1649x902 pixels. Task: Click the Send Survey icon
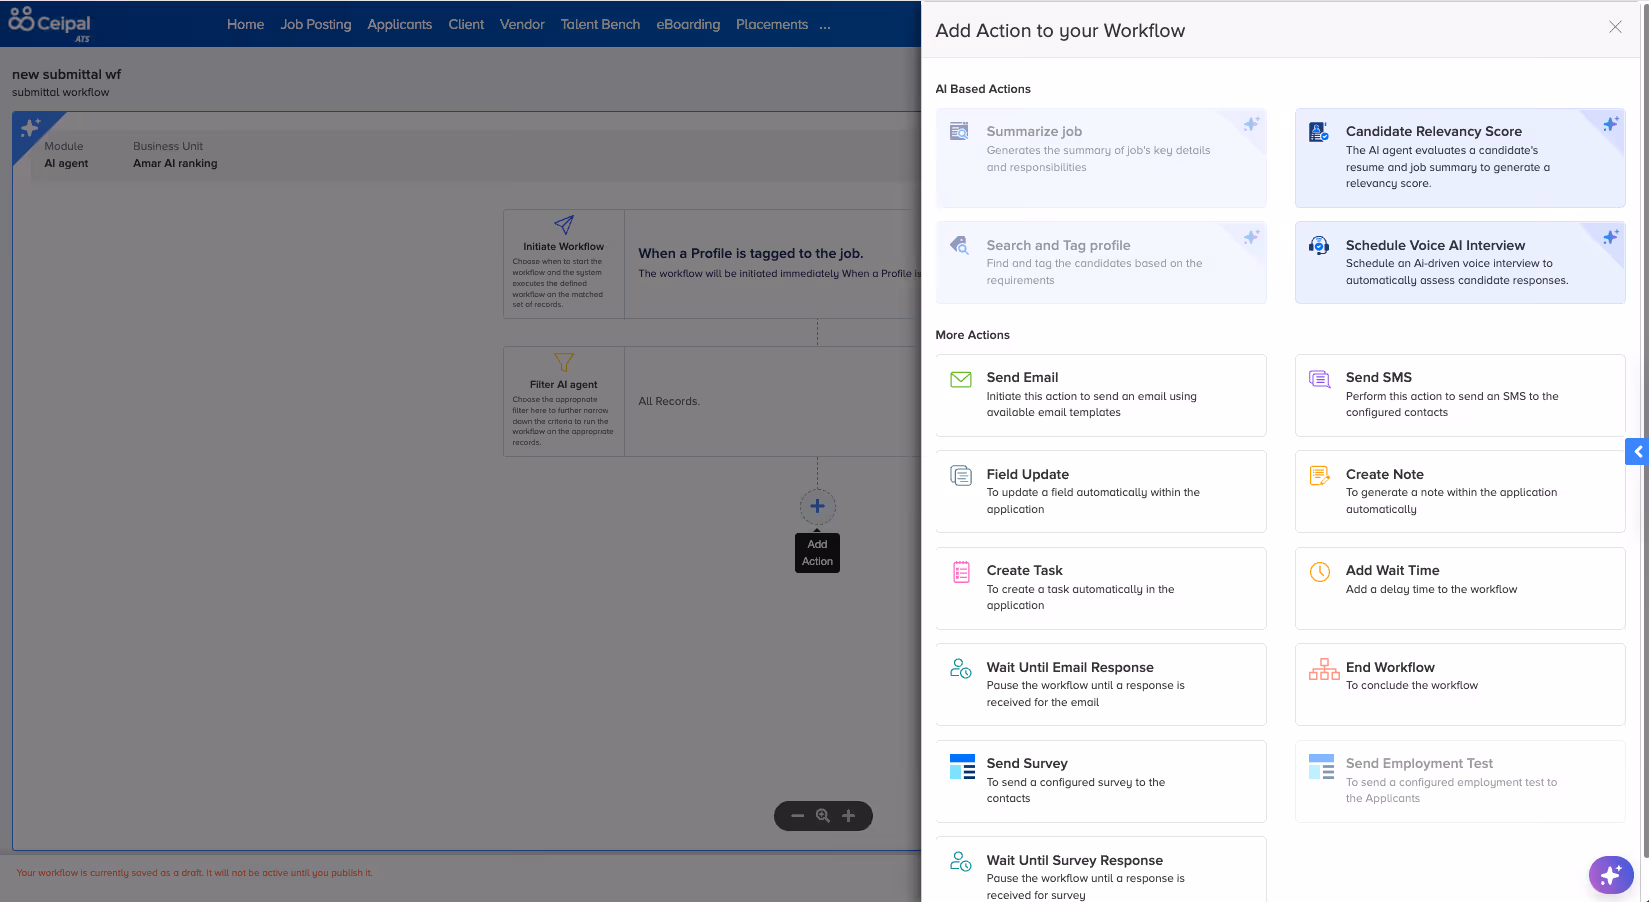tap(962, 766)
